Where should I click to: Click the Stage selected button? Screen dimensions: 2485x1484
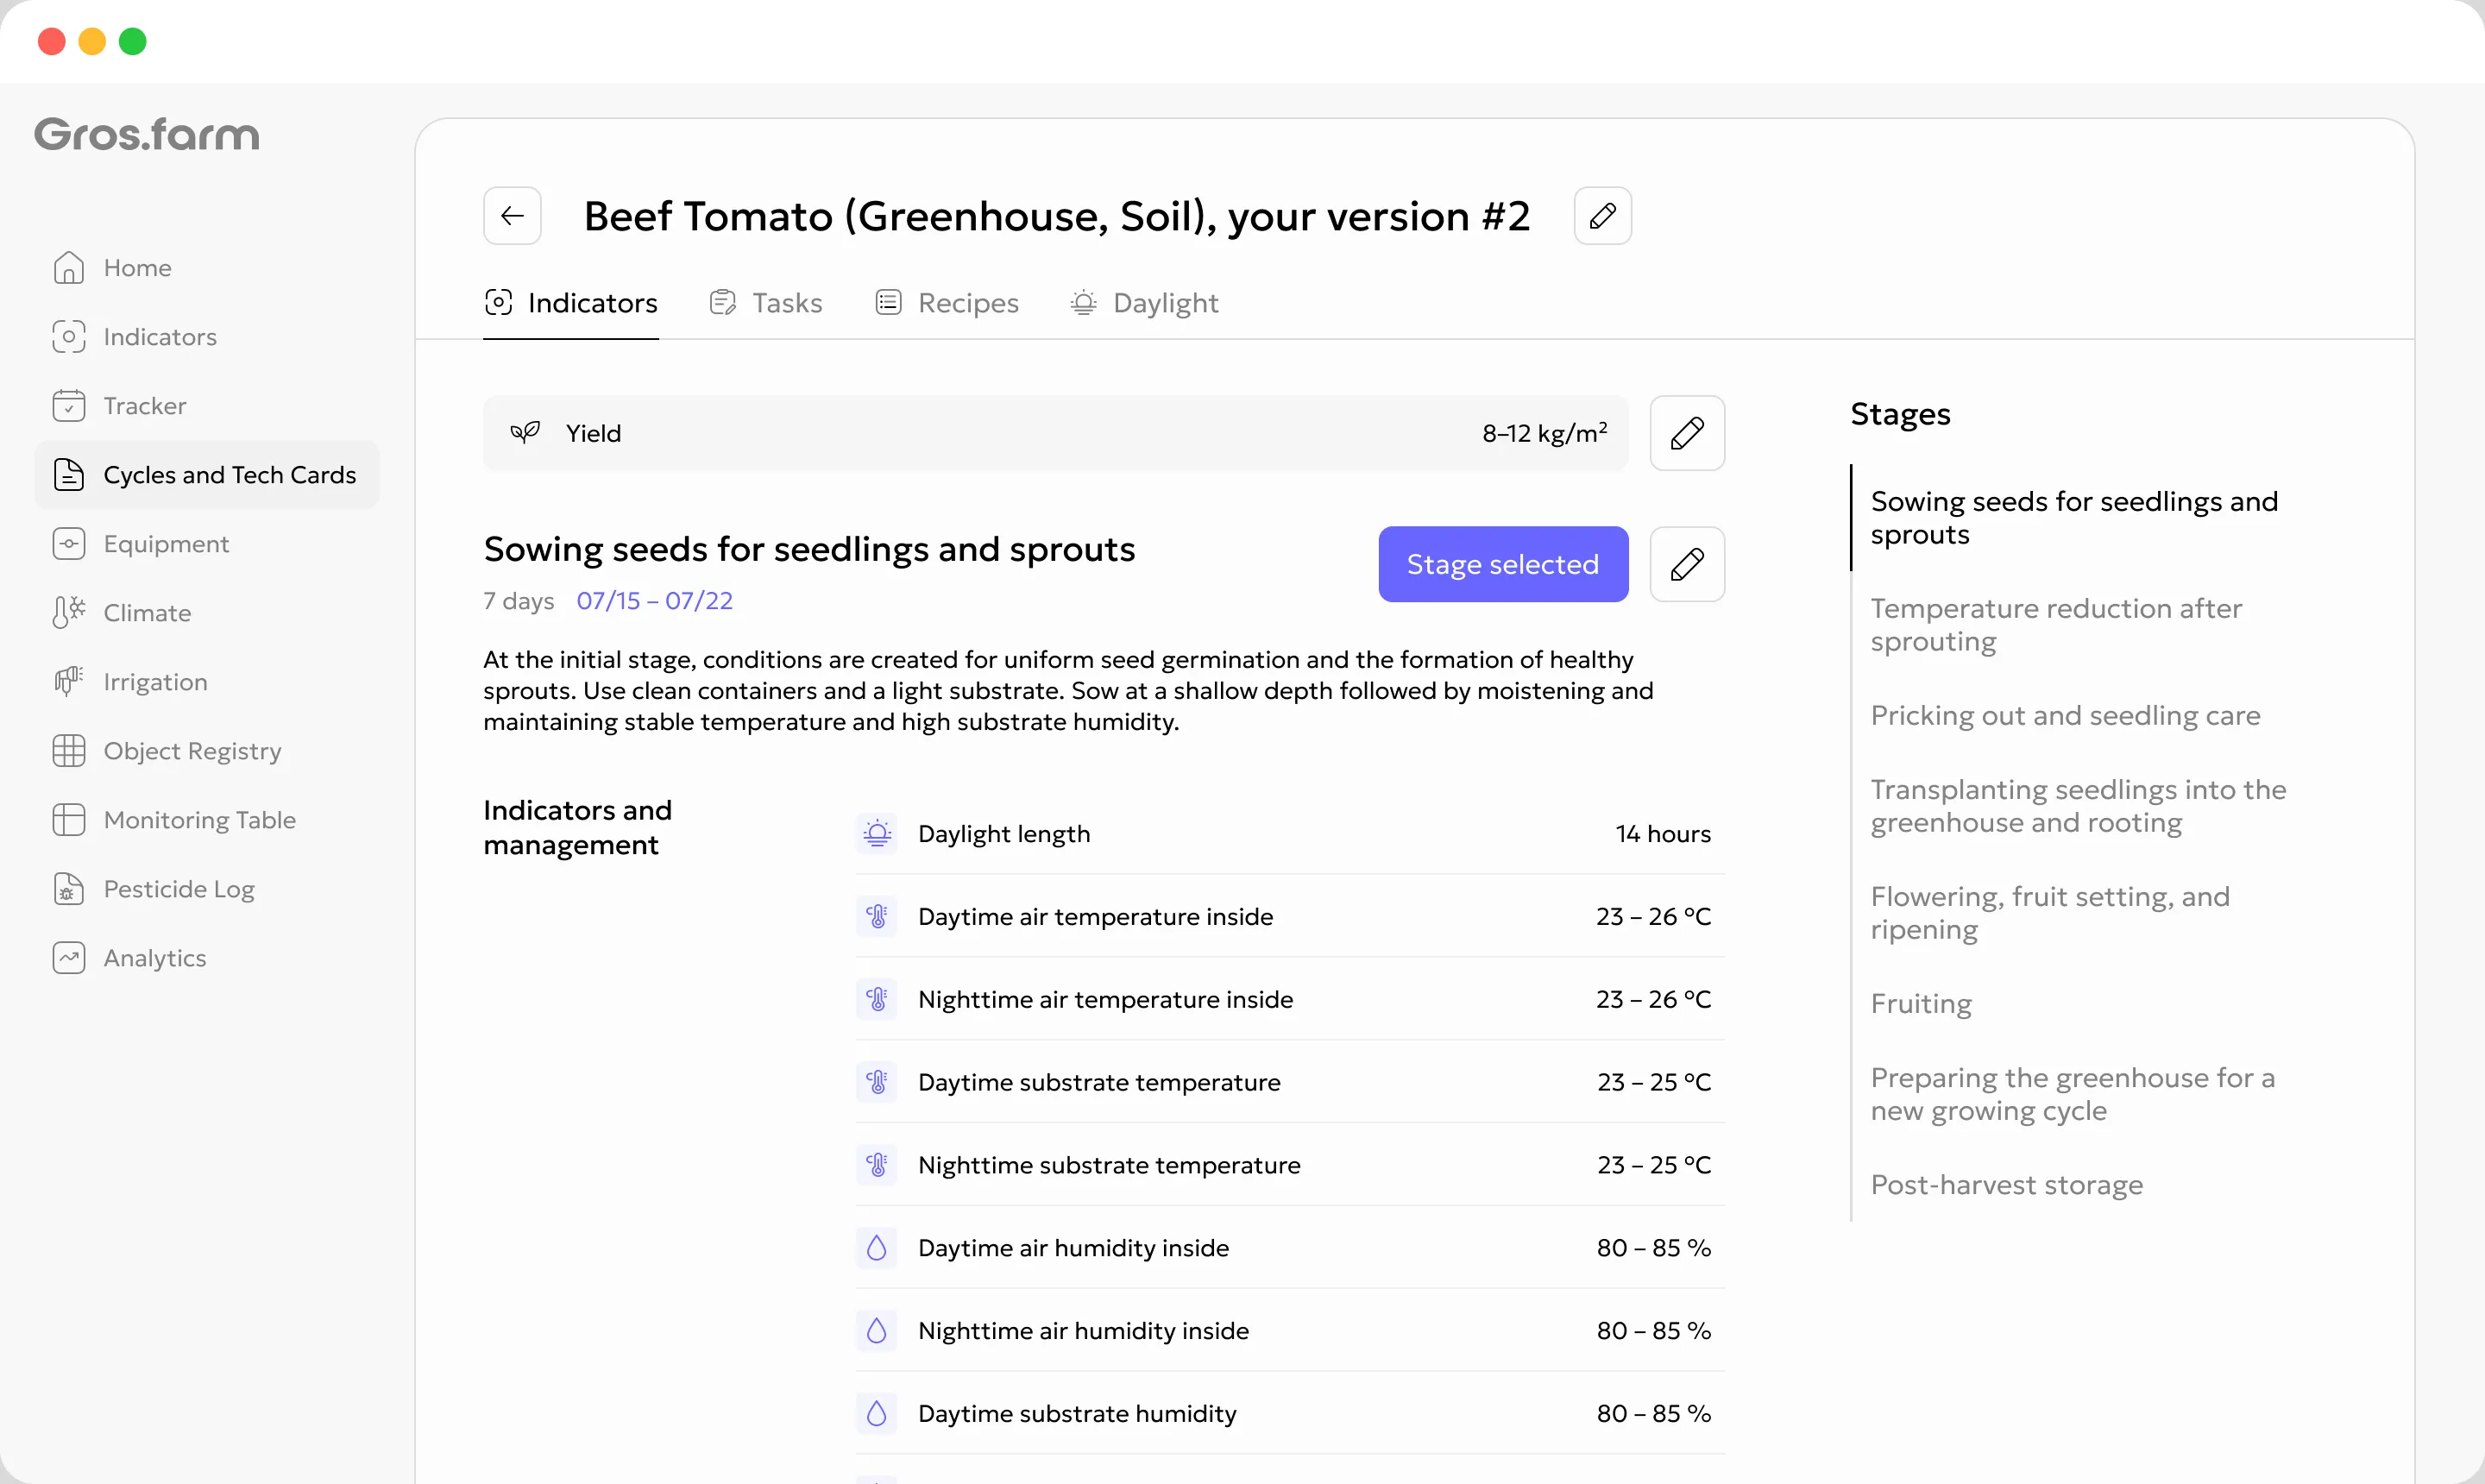pos(1503,564)
